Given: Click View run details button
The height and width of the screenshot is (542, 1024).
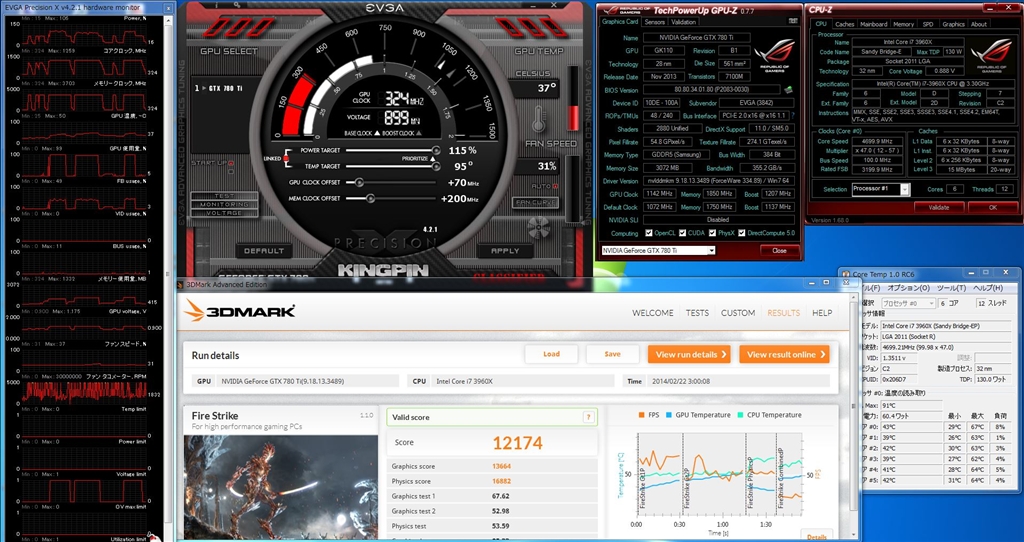Looking at the screenshot, I should click(690, 355).
